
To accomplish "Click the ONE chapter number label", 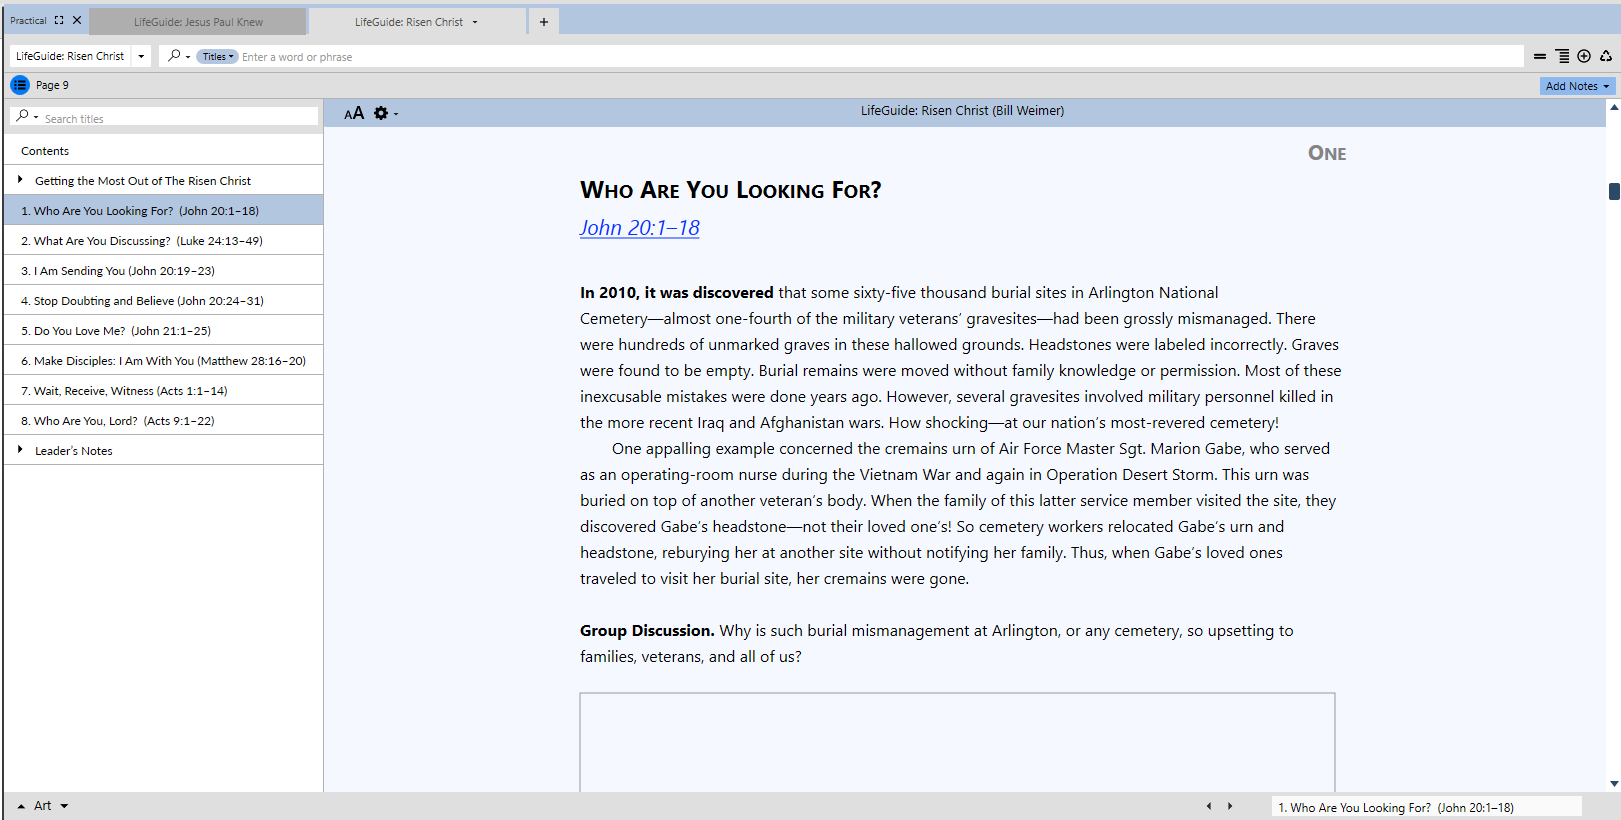I will [x=1327, y=153].
